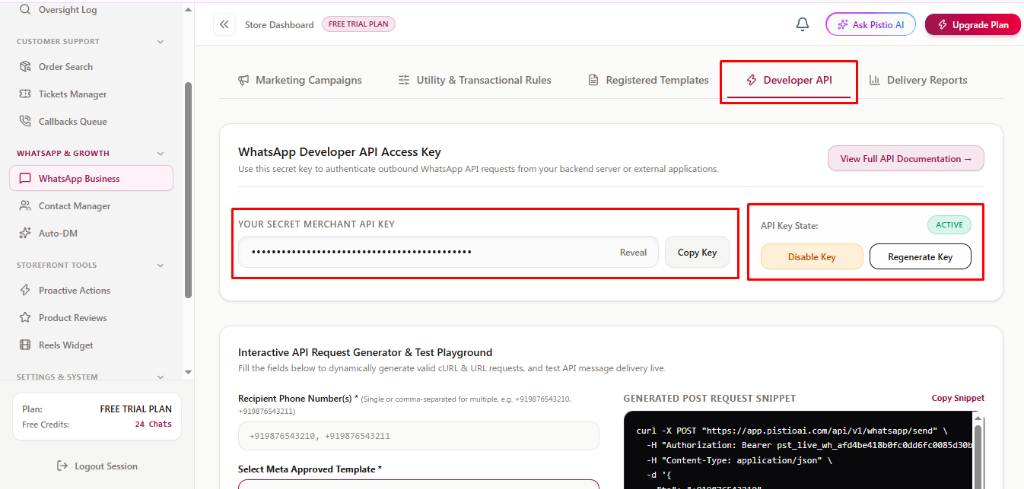1024x489 pixels.
Task: Open View Full API Documentation
Action: pyautogui.click(x=906, y=159)
